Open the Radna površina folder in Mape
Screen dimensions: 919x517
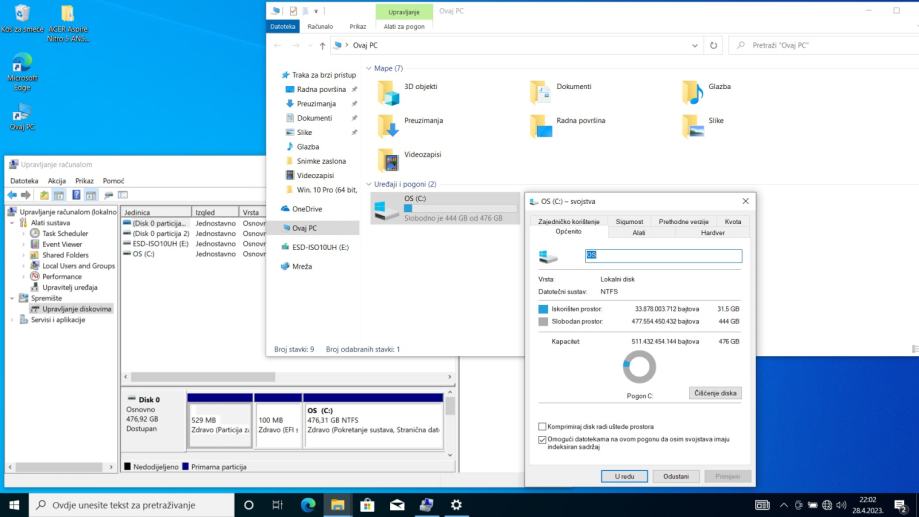tap(567, 126)
